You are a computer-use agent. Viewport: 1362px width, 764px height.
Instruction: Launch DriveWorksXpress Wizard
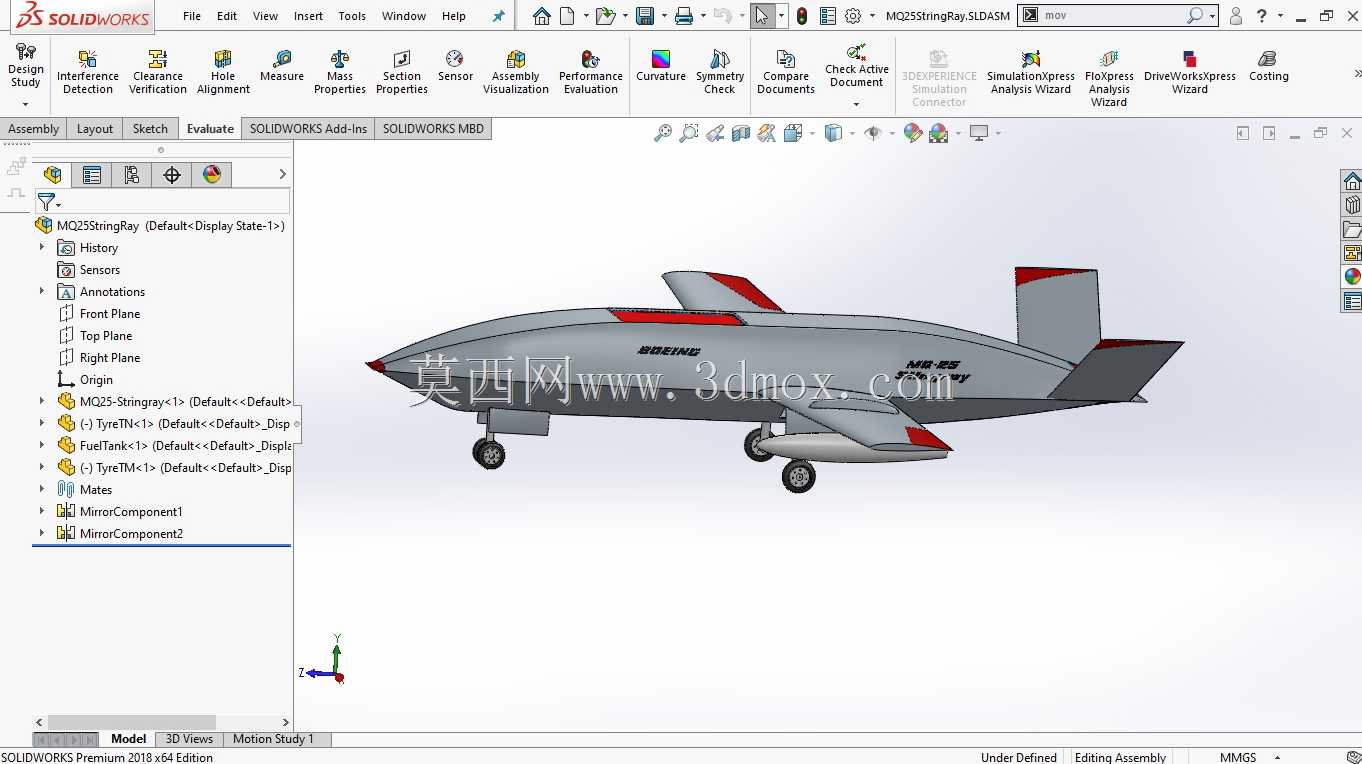pyautogui.click(x=1190, y=72)
